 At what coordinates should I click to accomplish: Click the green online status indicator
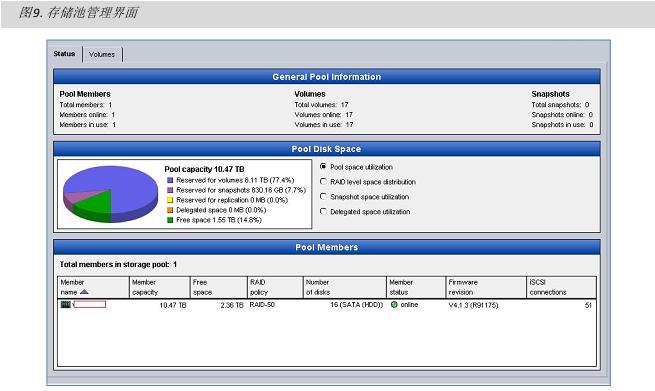coord(394,305)
